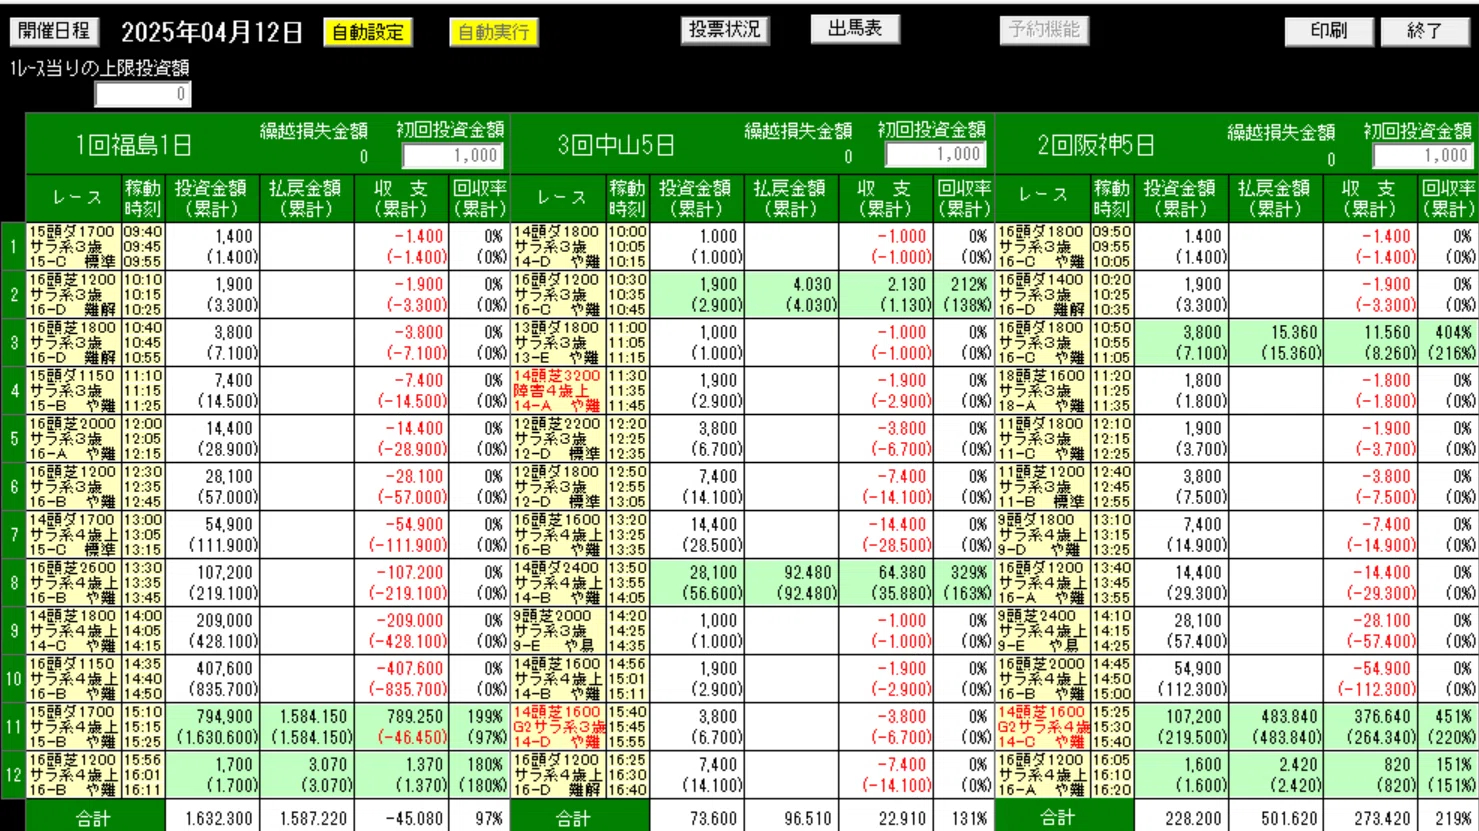Click Fukushima 合計 total label
Screen dimensions: 1479x831
(x=94, y=818)
